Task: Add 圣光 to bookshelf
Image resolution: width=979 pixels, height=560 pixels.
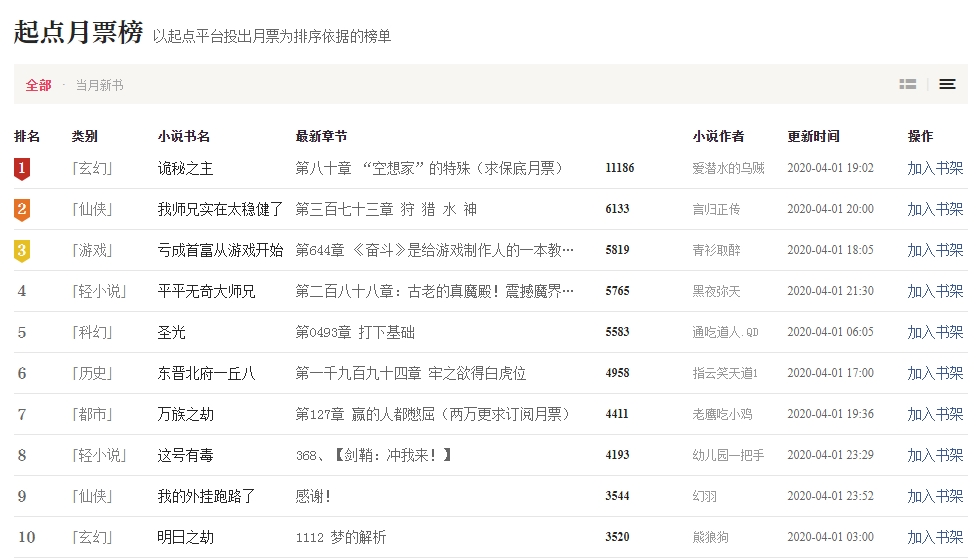Action: click(x=935, y=332)
